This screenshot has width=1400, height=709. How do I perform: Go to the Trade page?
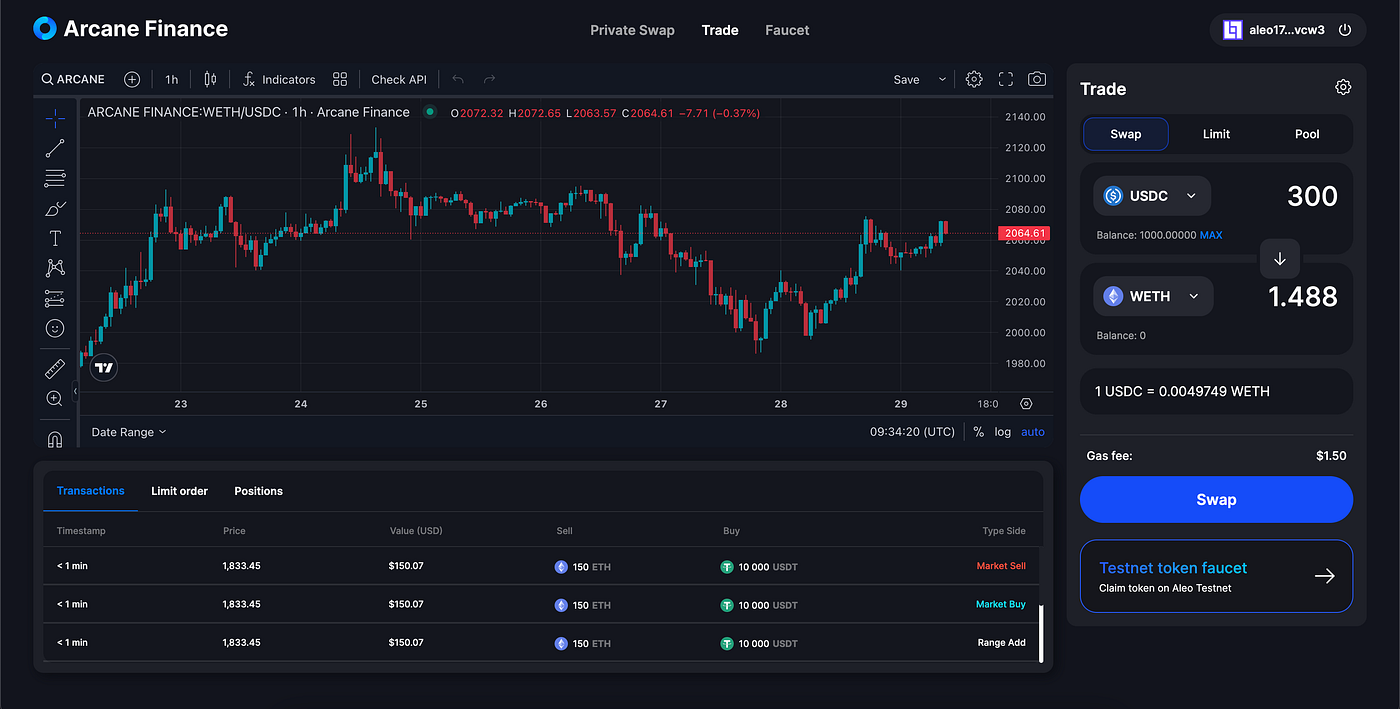[720, 30]
